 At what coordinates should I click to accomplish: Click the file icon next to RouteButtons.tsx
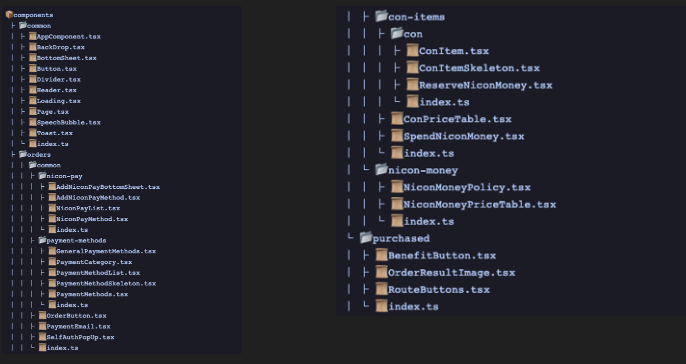382,289
